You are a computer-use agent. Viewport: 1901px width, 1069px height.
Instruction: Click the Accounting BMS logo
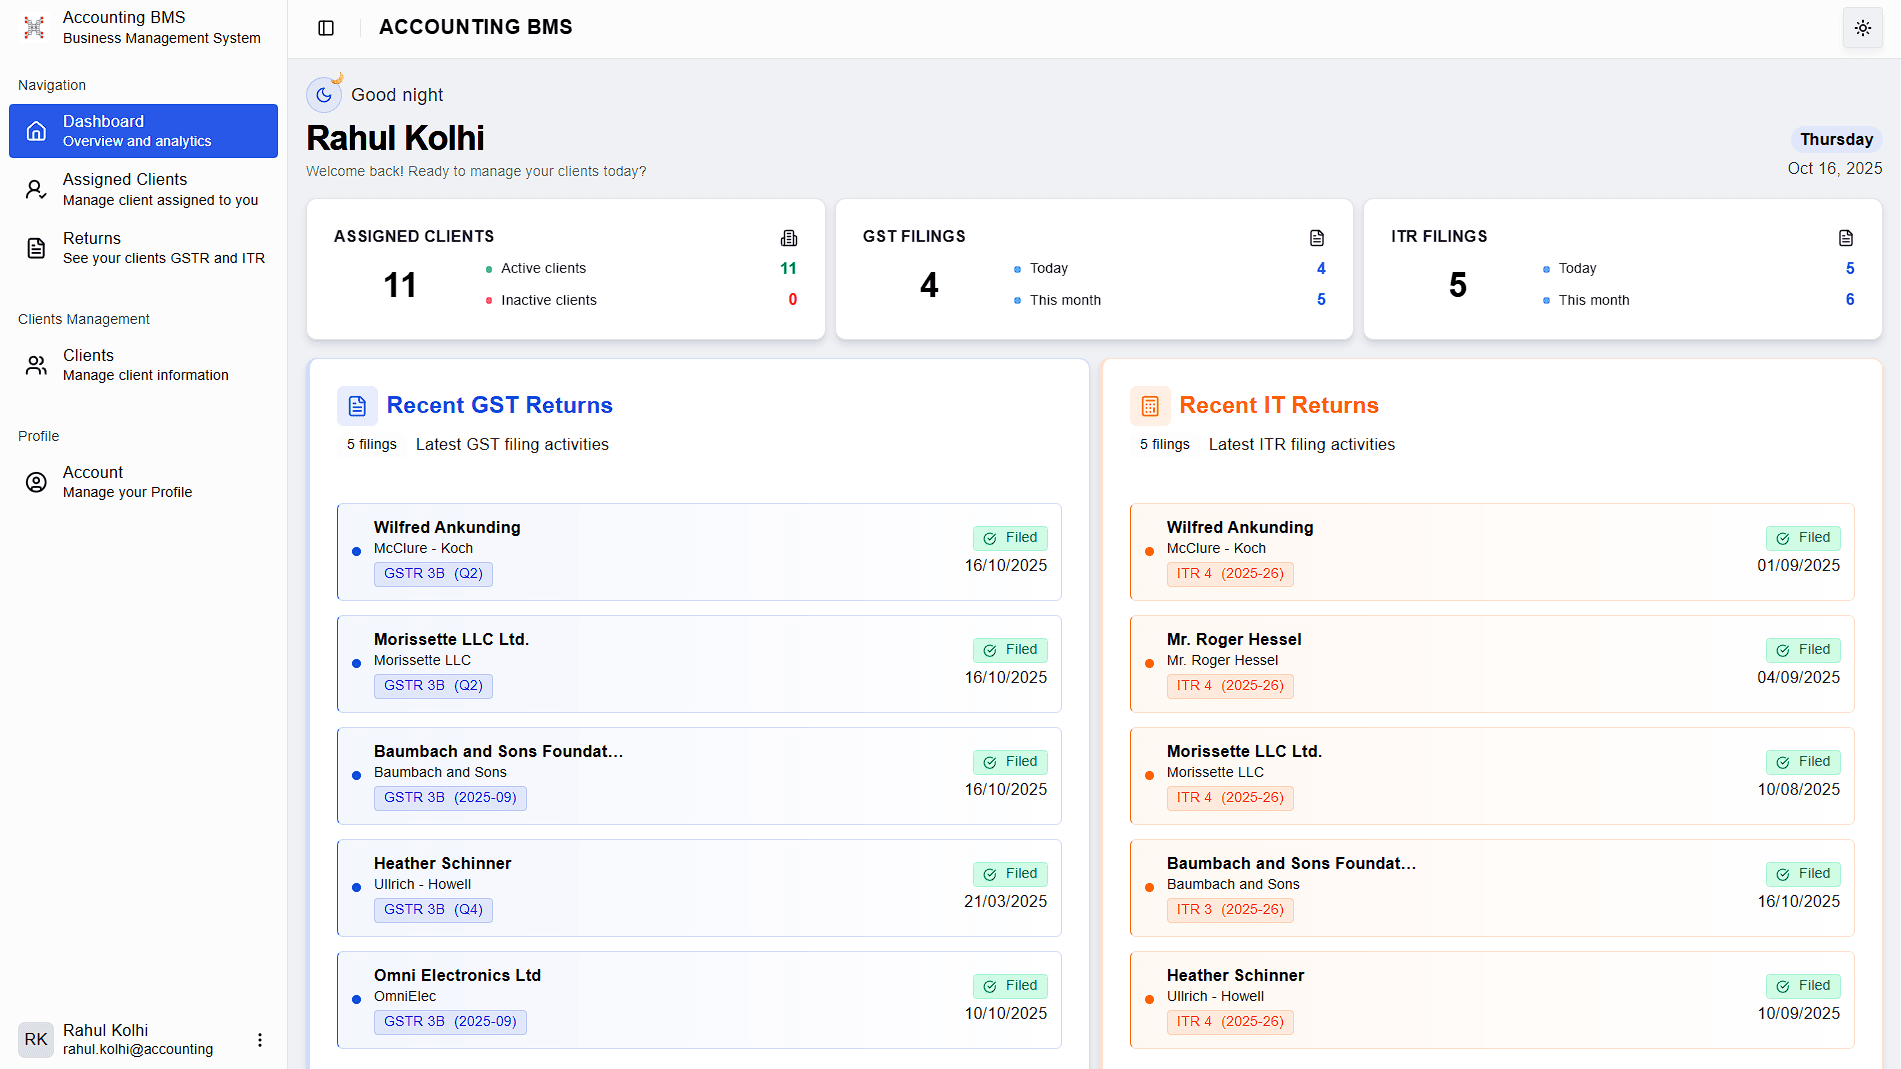[x=33, y=27]
